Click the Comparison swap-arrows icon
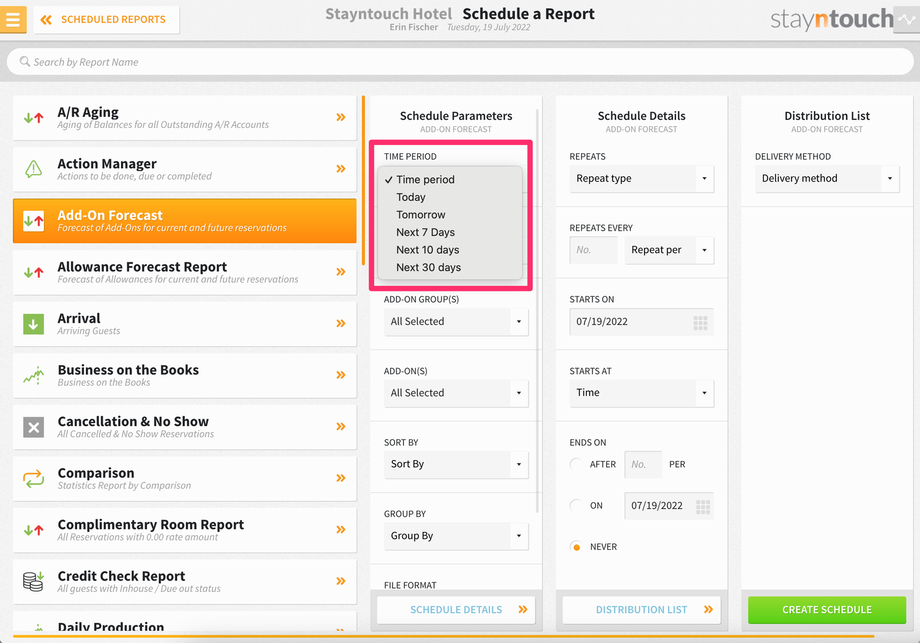Image resolution: width=920 pixels, height=643 pixels. (x=33, y=479)
